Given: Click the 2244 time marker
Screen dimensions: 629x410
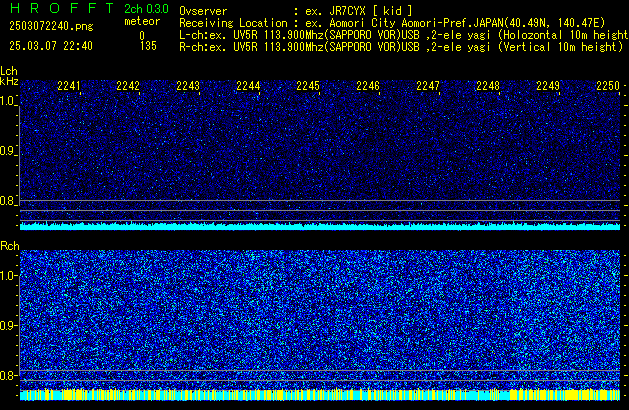Looking at the screenshot, I should tap(248, 86).
